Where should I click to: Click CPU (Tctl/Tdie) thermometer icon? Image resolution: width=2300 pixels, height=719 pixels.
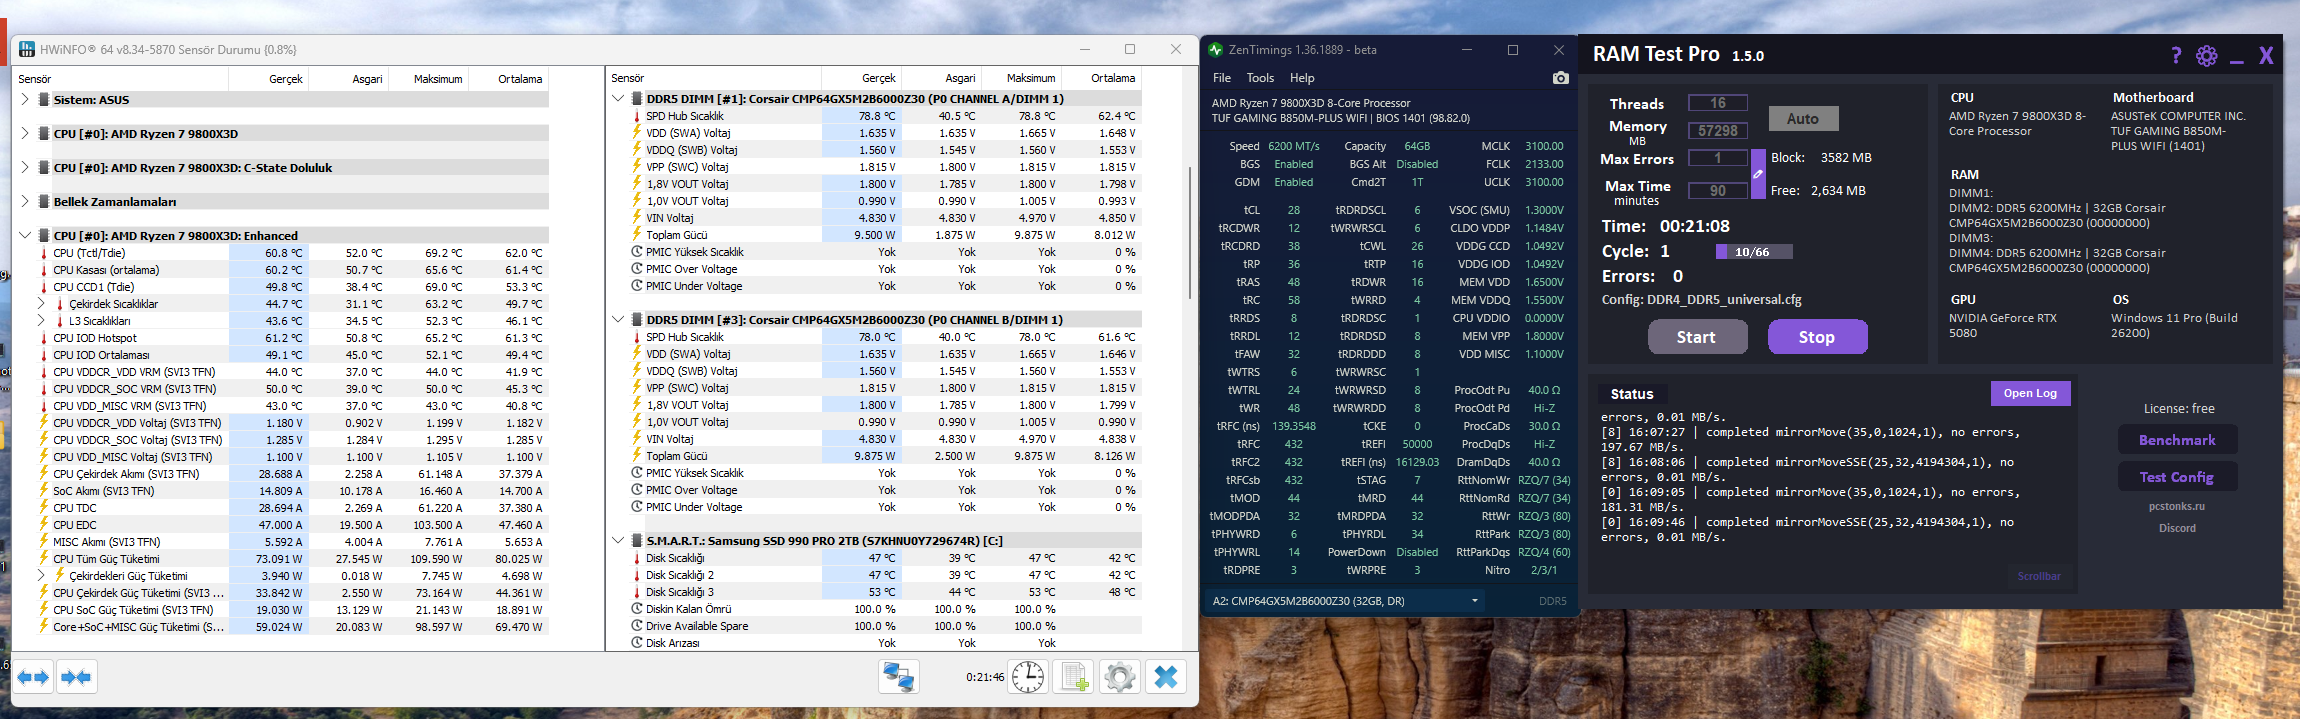tap(44, 253)
